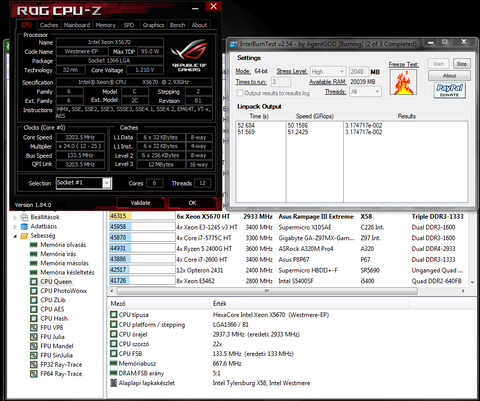Screen dimensions: 480x401
Task: Open the Threads dropdown in IntelBurnTest
Action: tap(365, 91)
